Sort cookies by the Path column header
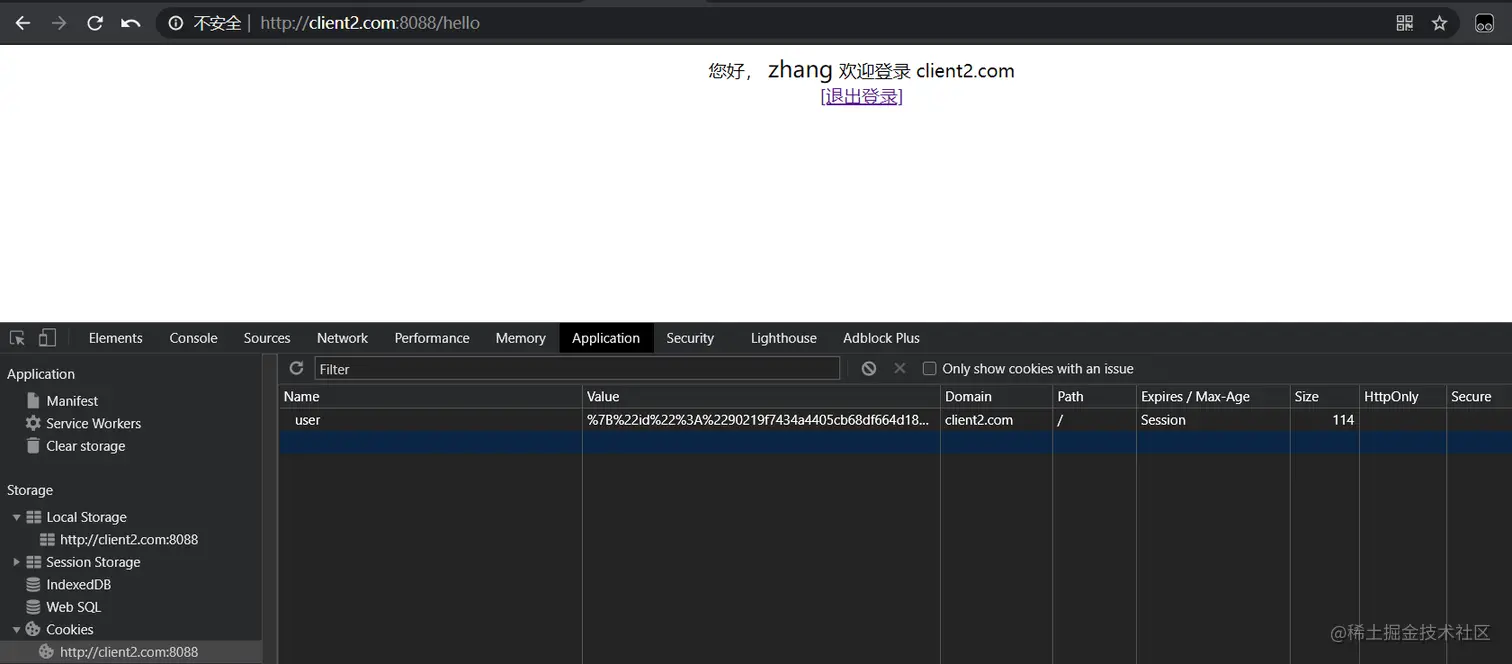1512x664 pixels. (x=1094, y=396)
